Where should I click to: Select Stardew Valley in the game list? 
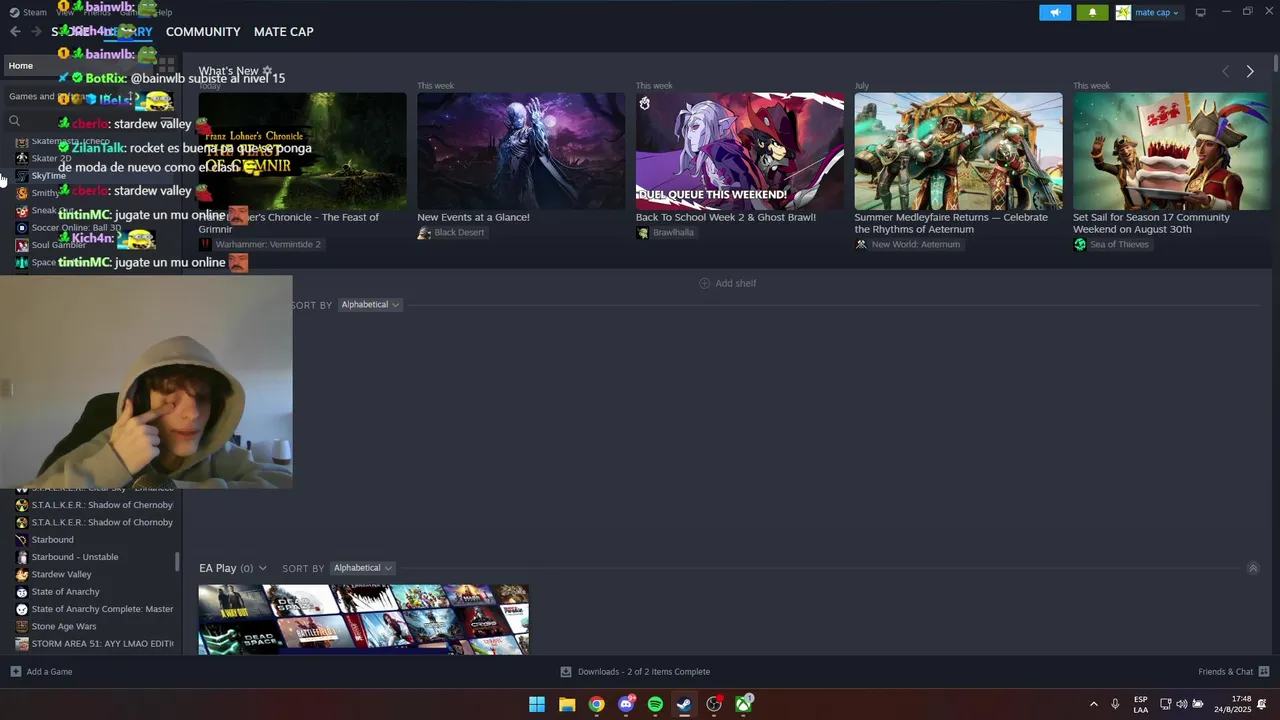click(x=61, y=574)
